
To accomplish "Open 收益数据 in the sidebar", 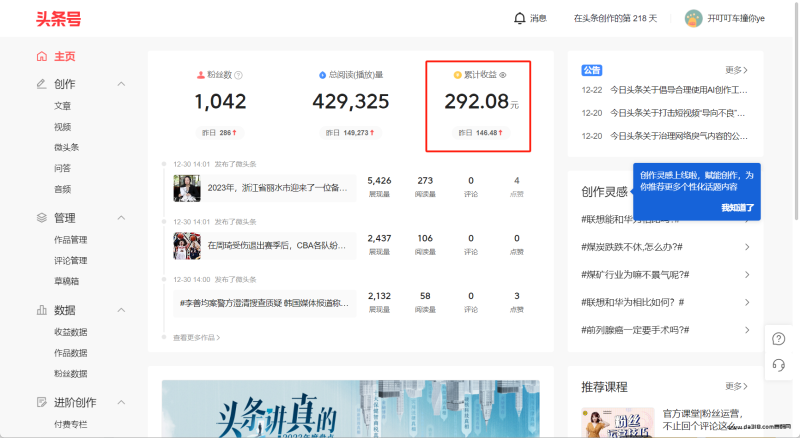I will (x=71, y=332).
